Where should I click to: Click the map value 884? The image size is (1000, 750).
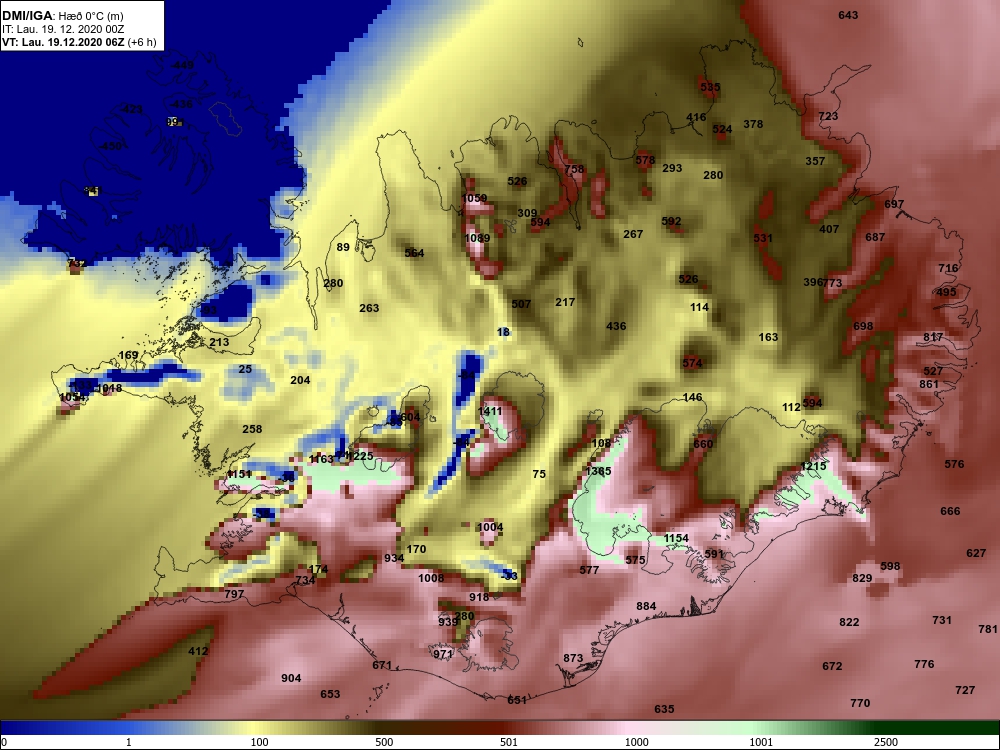click(646, 606)
